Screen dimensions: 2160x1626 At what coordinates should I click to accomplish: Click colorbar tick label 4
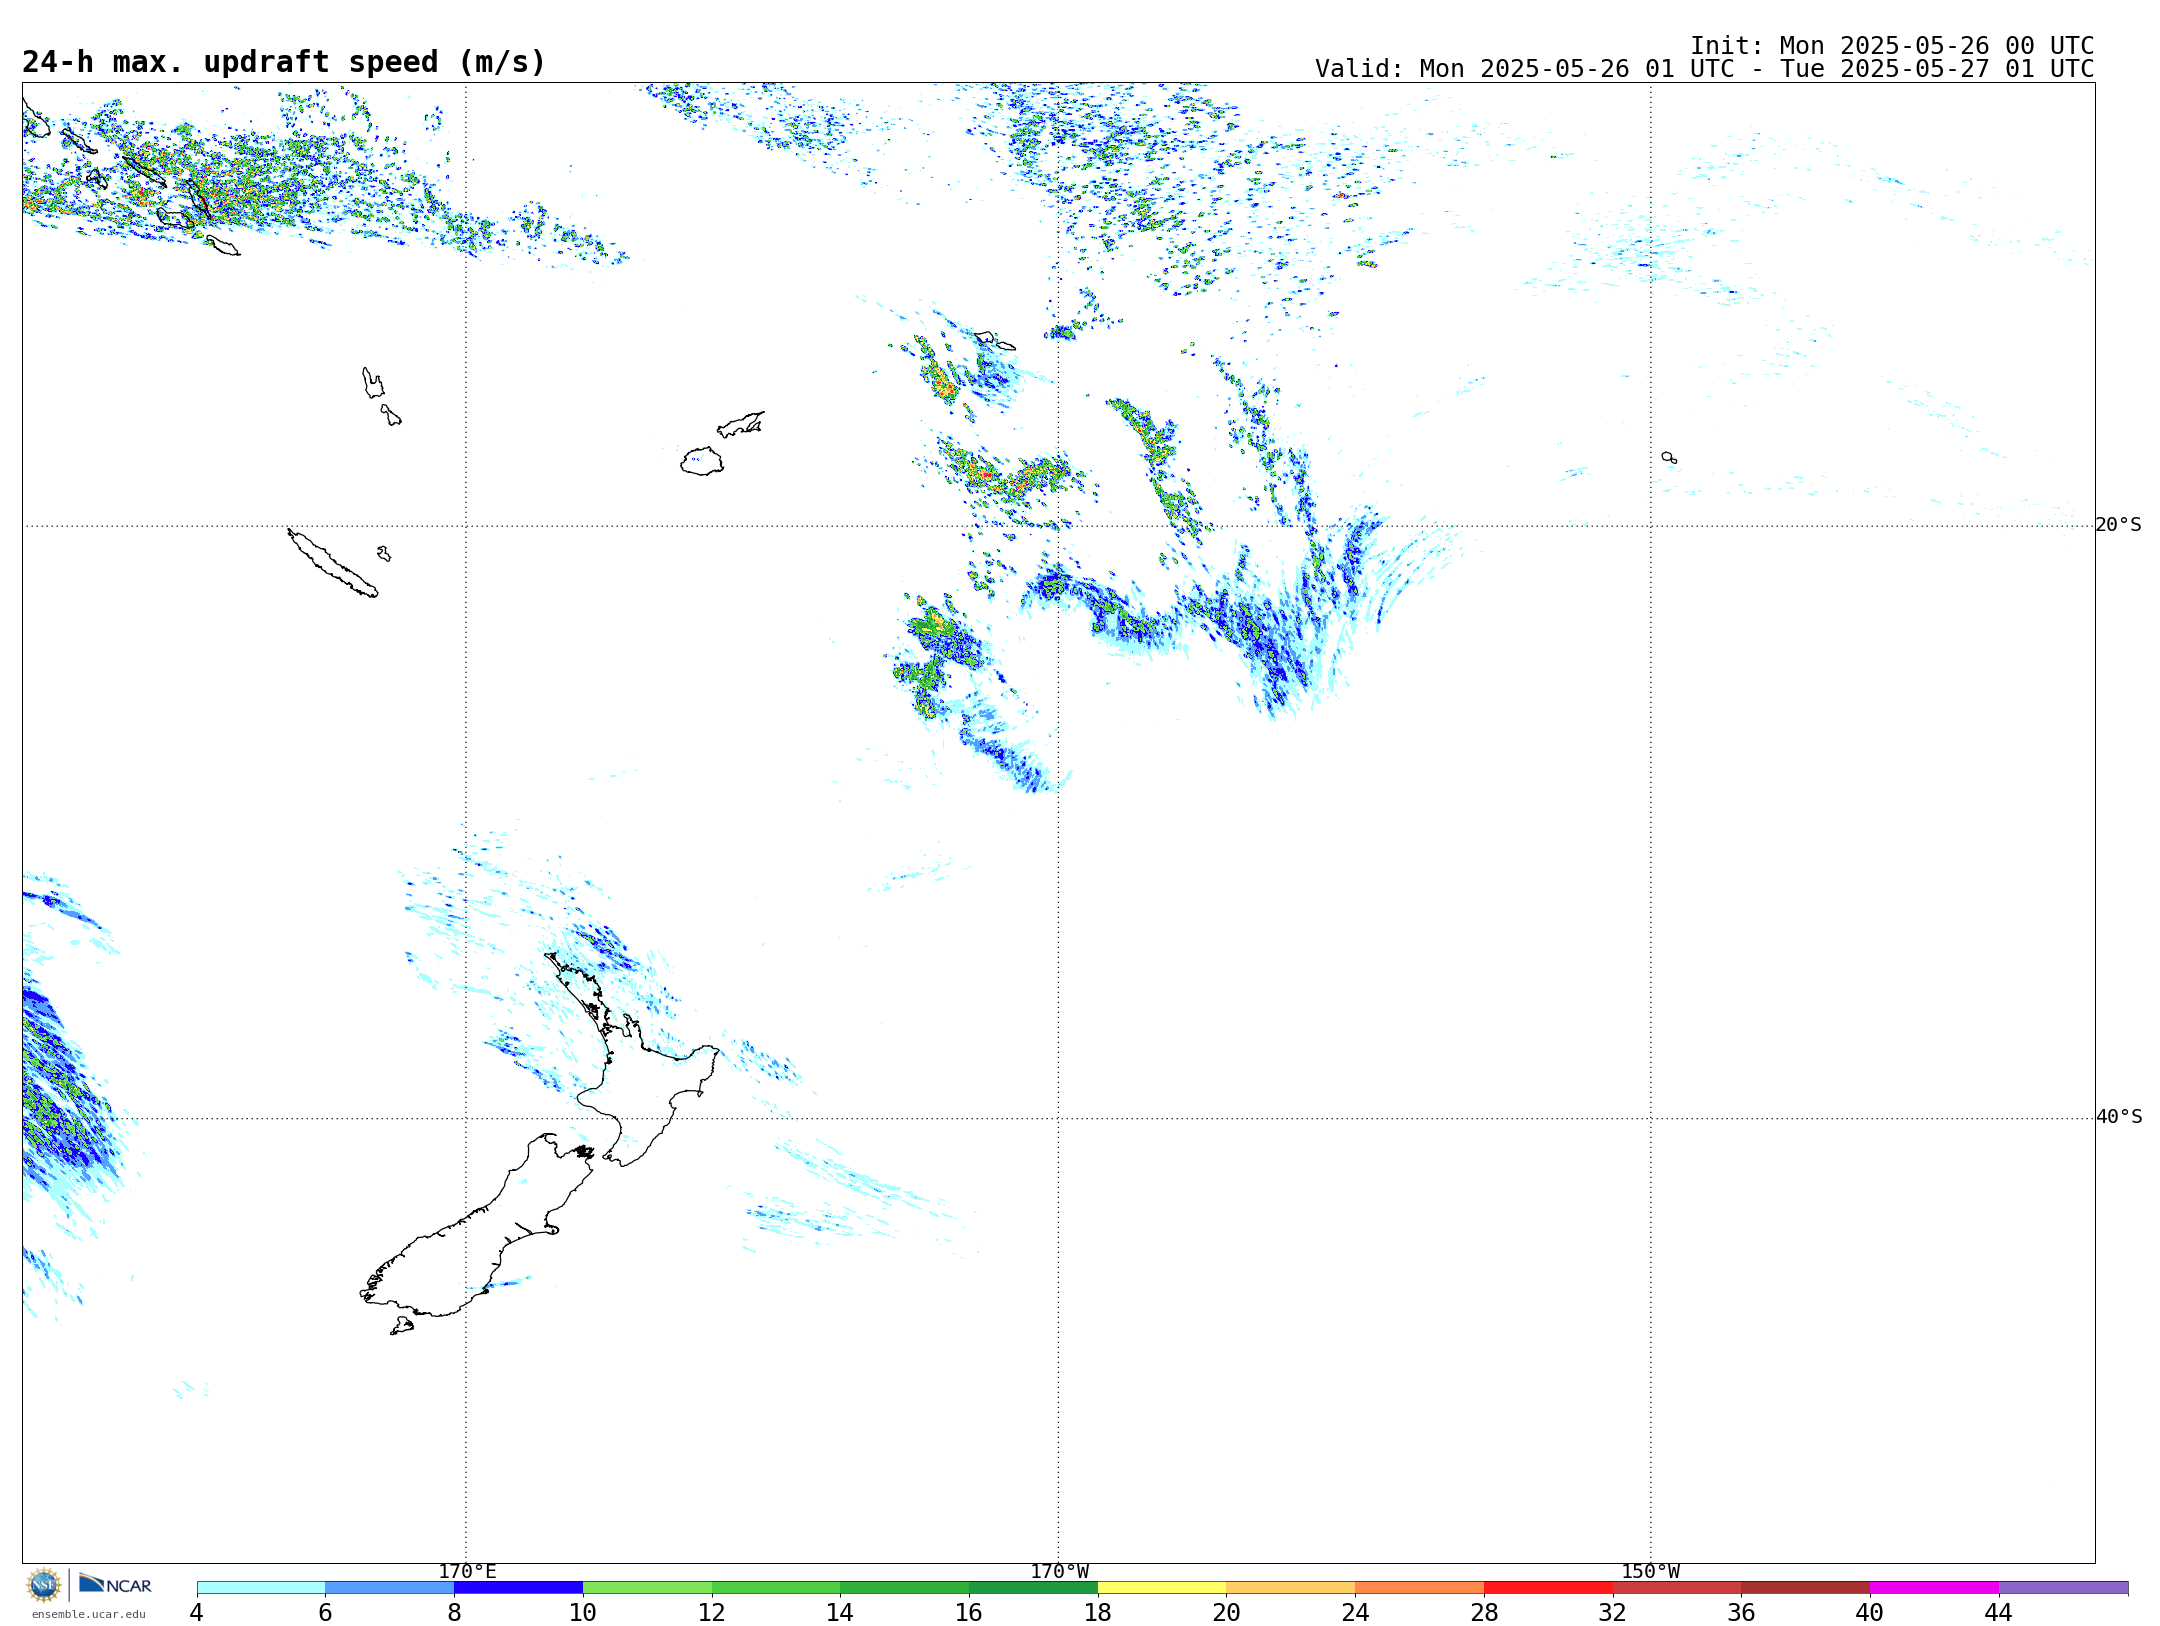coord(197,1613)
